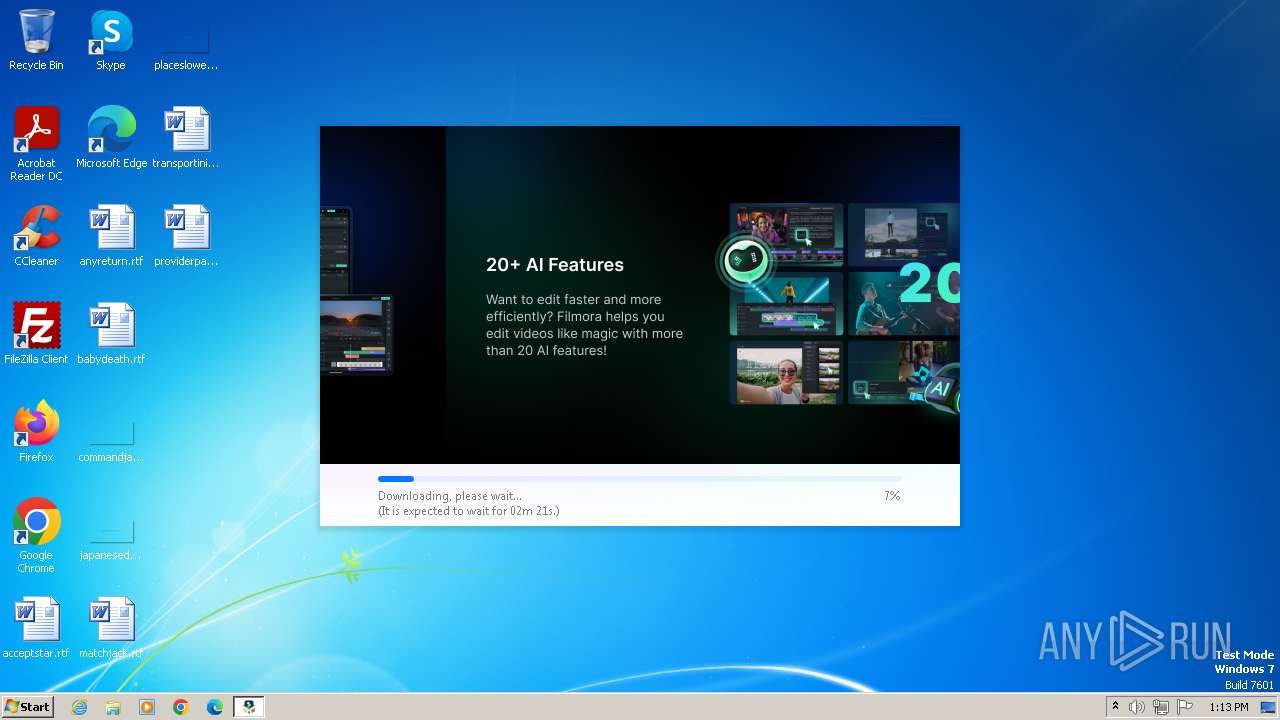Launch Skype from the desktop

click(111, 40)
